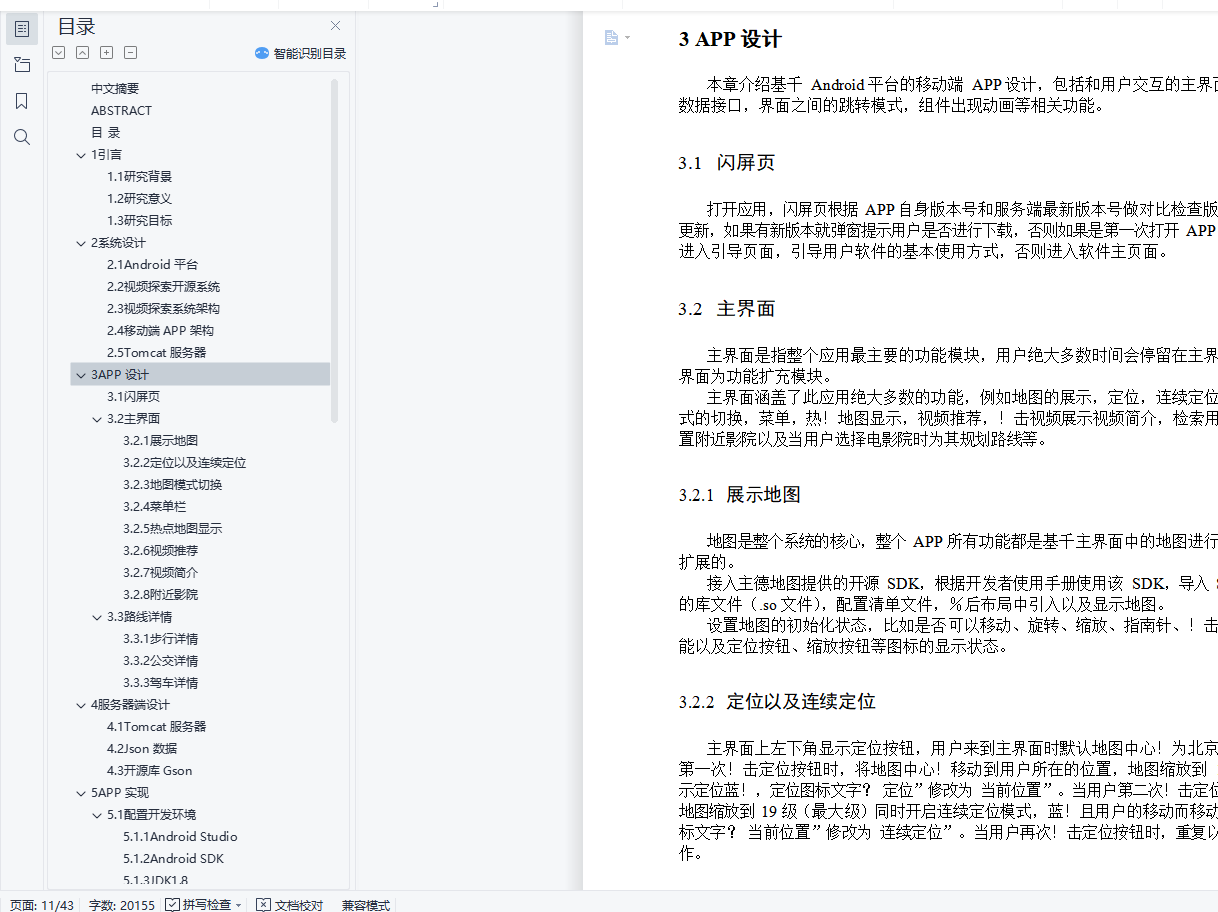Jump to 3.2.5热点地图显示
This screenshot has width=1218, height=912.
pyautogui.click(x=172, y=528)
